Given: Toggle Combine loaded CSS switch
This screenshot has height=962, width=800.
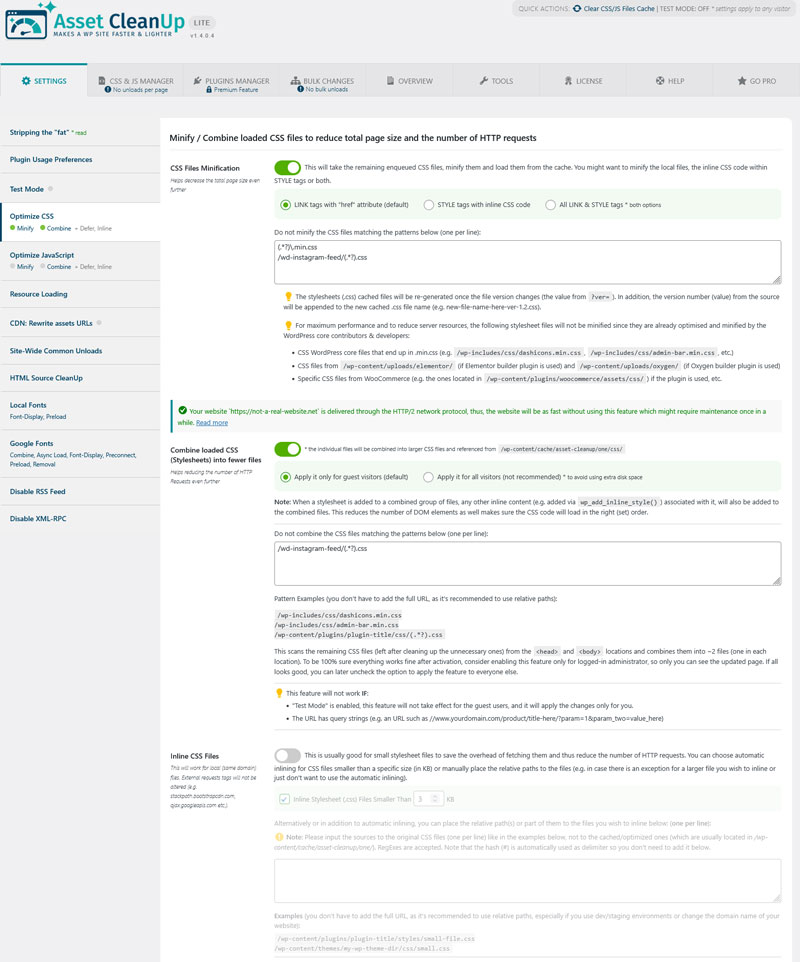Looking at the screenshot, I should (x=287, y=449).
